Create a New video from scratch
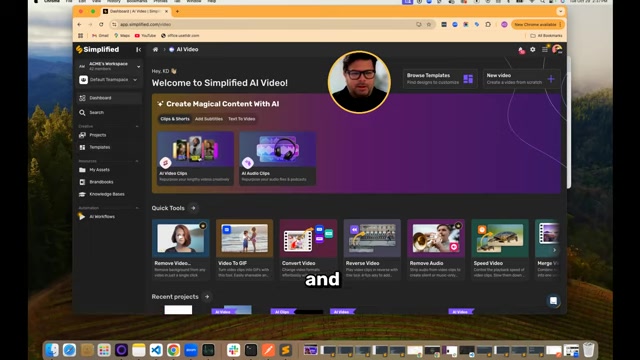 tap(521, 79)
